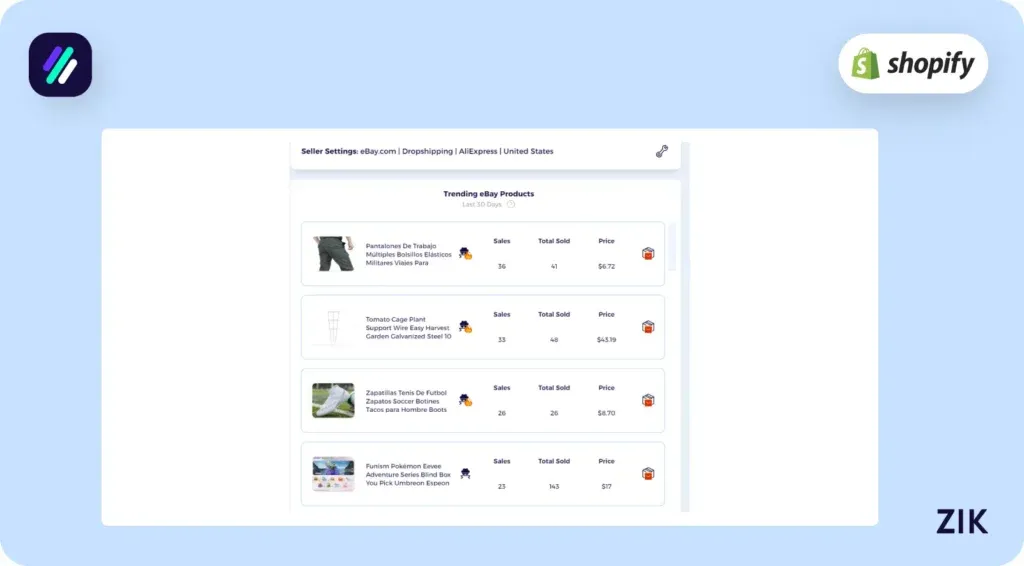Click the Shopify logo badge
Screen dimensions: 1024x566
913,63
